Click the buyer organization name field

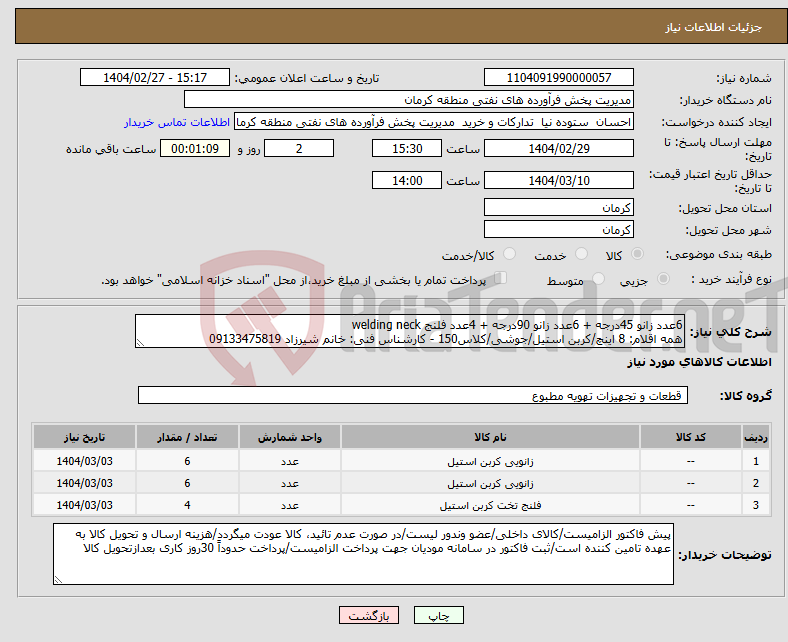coord(409,100)
